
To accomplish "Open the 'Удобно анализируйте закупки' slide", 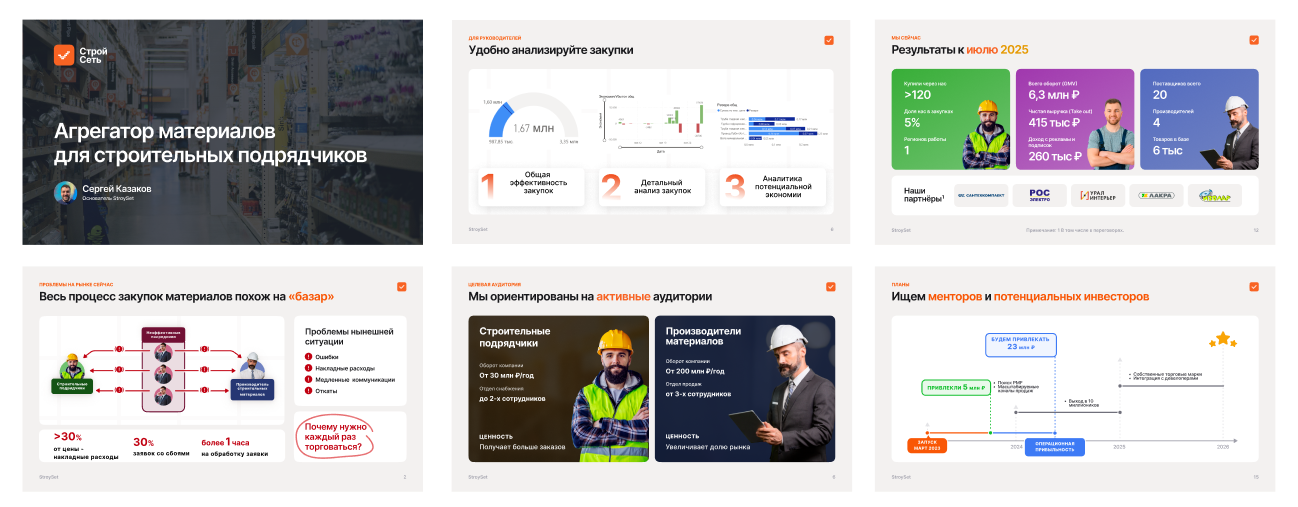I will coord(650,132).
